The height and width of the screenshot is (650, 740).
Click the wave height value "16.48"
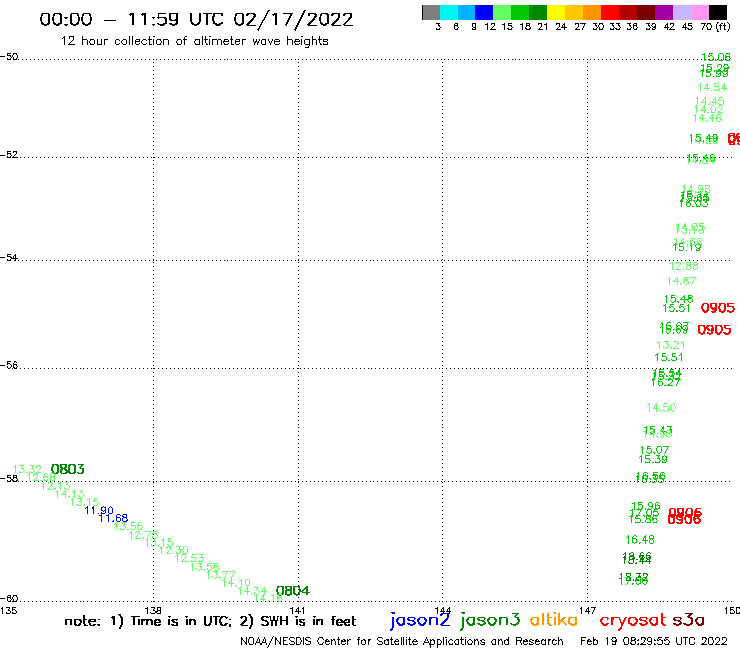point(640,540)
